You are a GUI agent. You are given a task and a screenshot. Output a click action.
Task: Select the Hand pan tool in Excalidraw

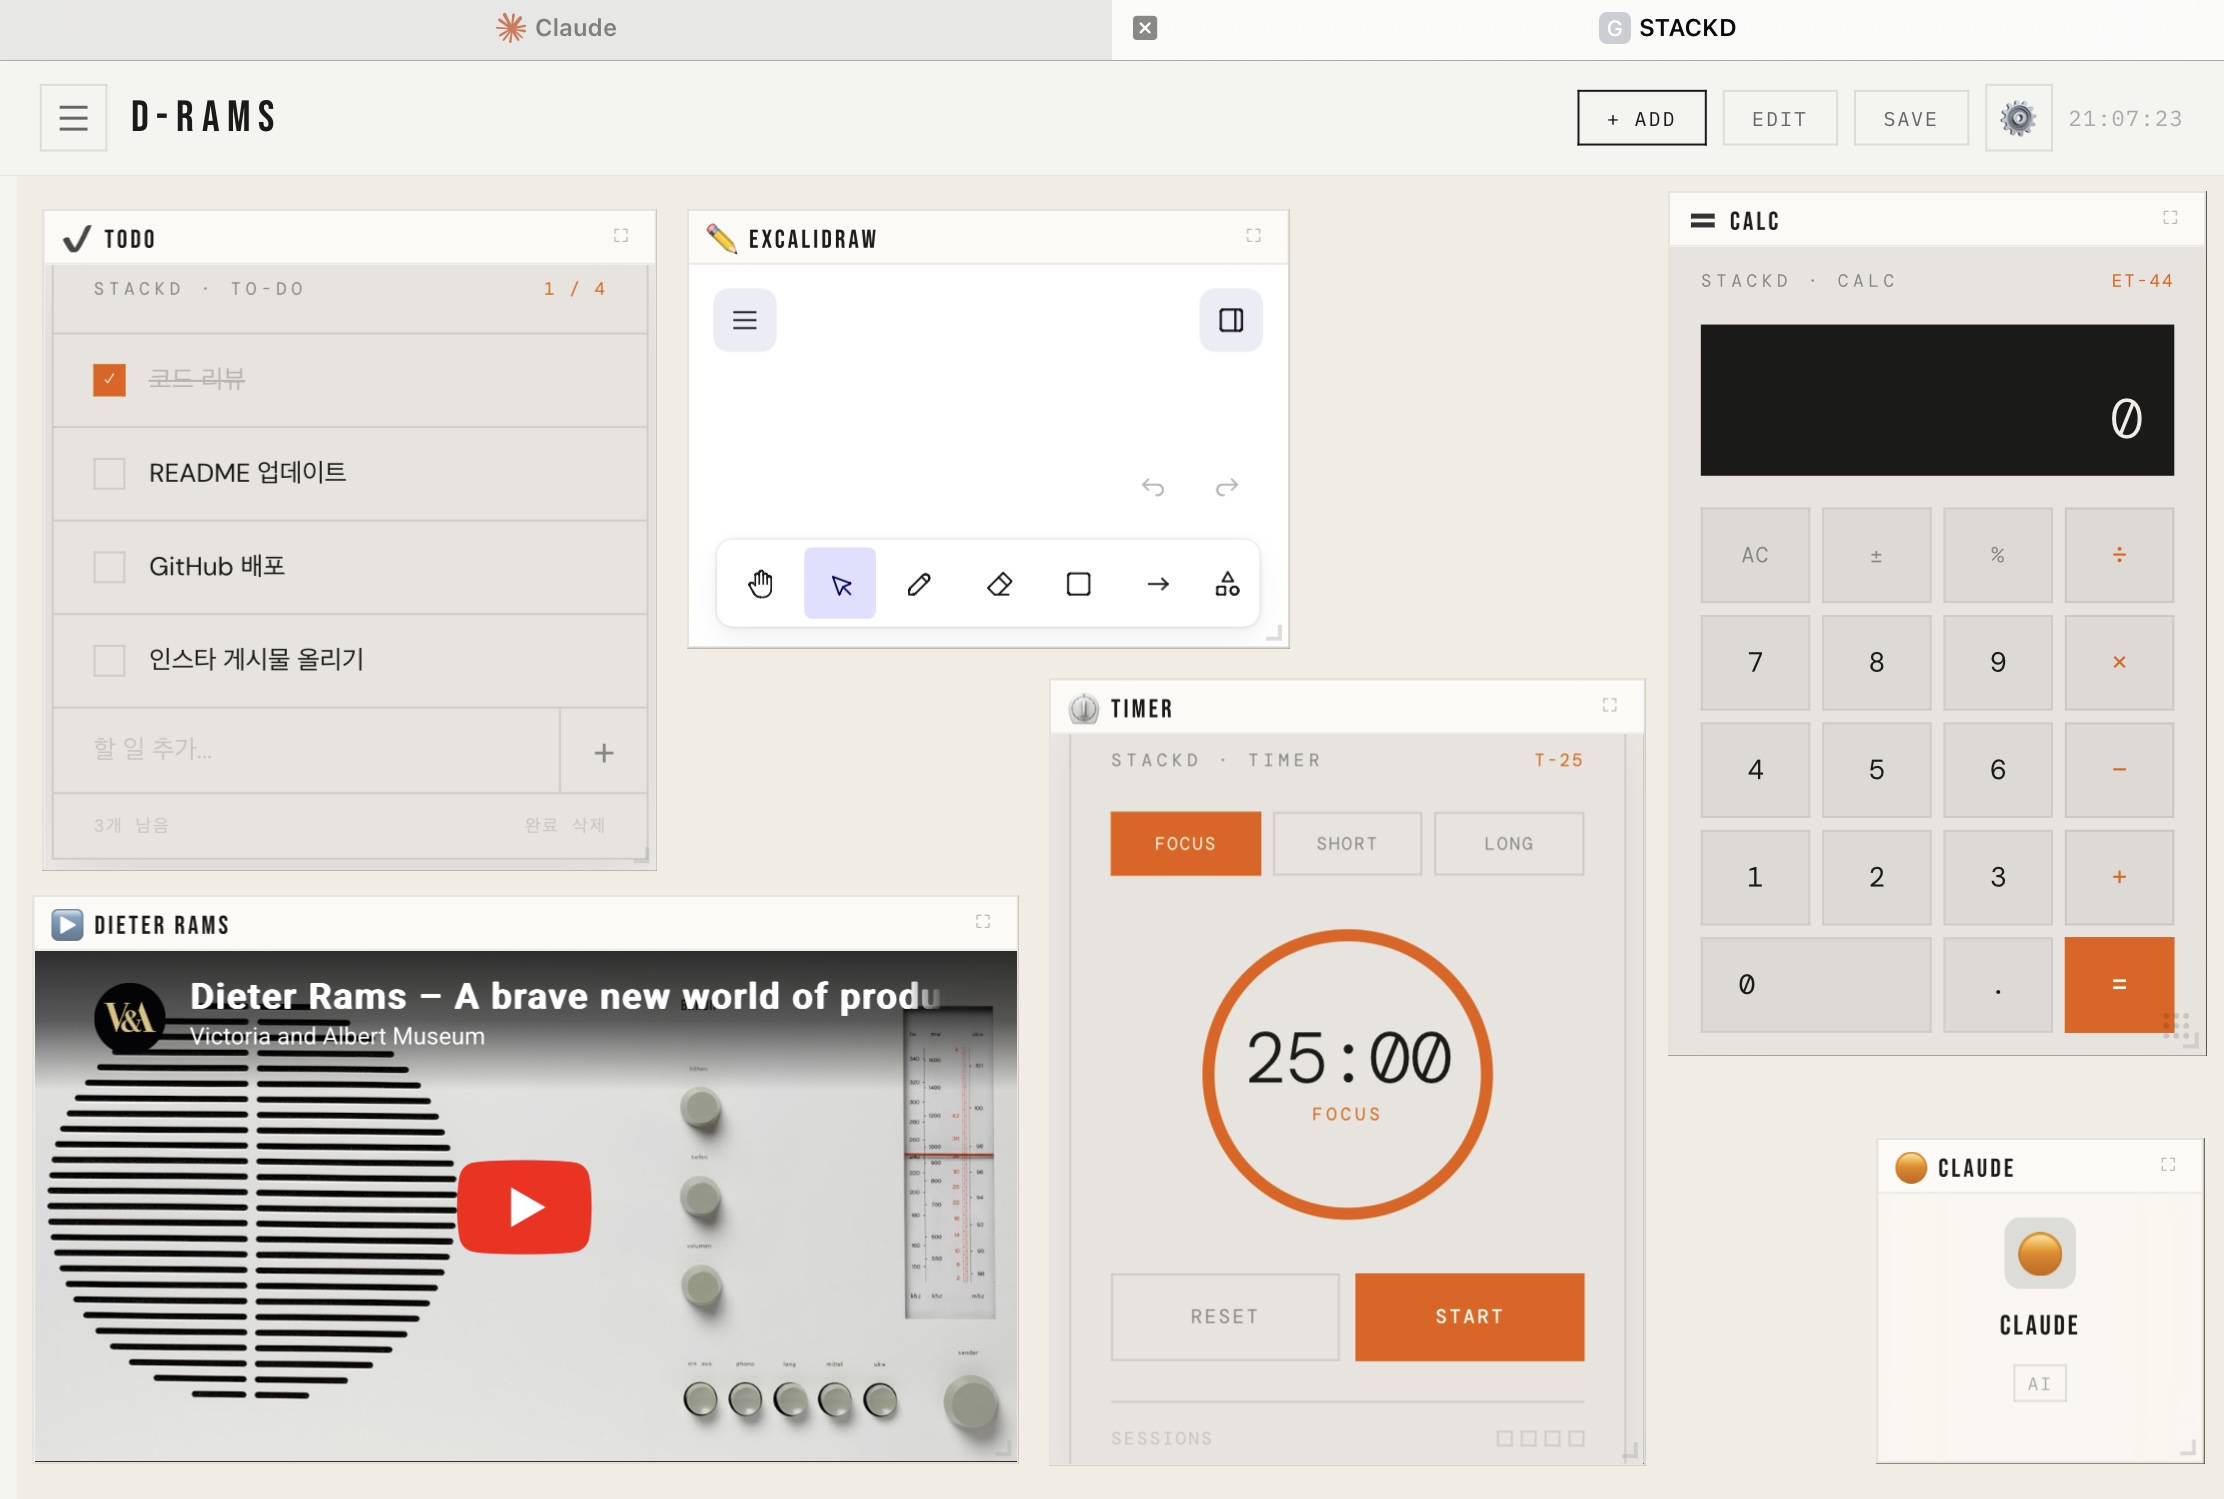[760, 584]
